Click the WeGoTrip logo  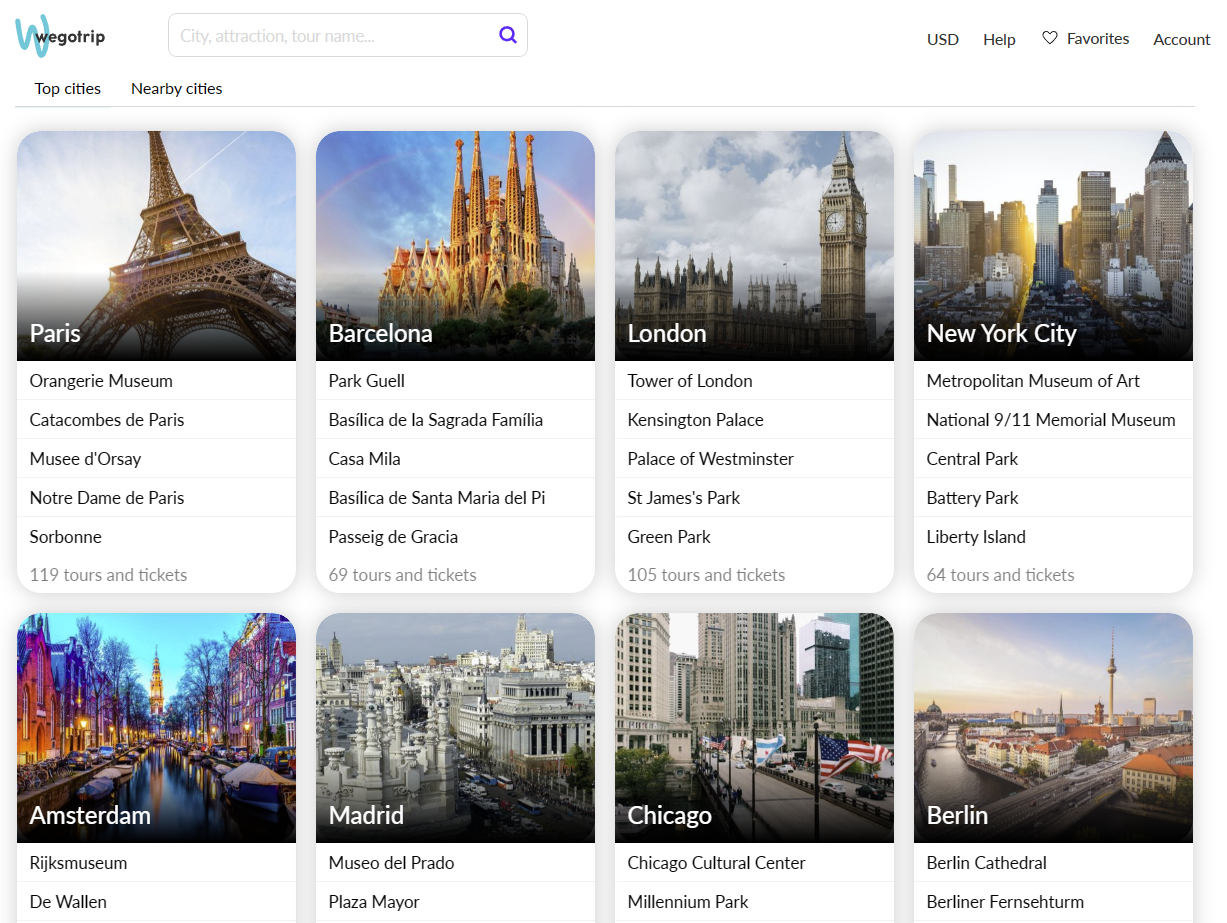[60, 37]
